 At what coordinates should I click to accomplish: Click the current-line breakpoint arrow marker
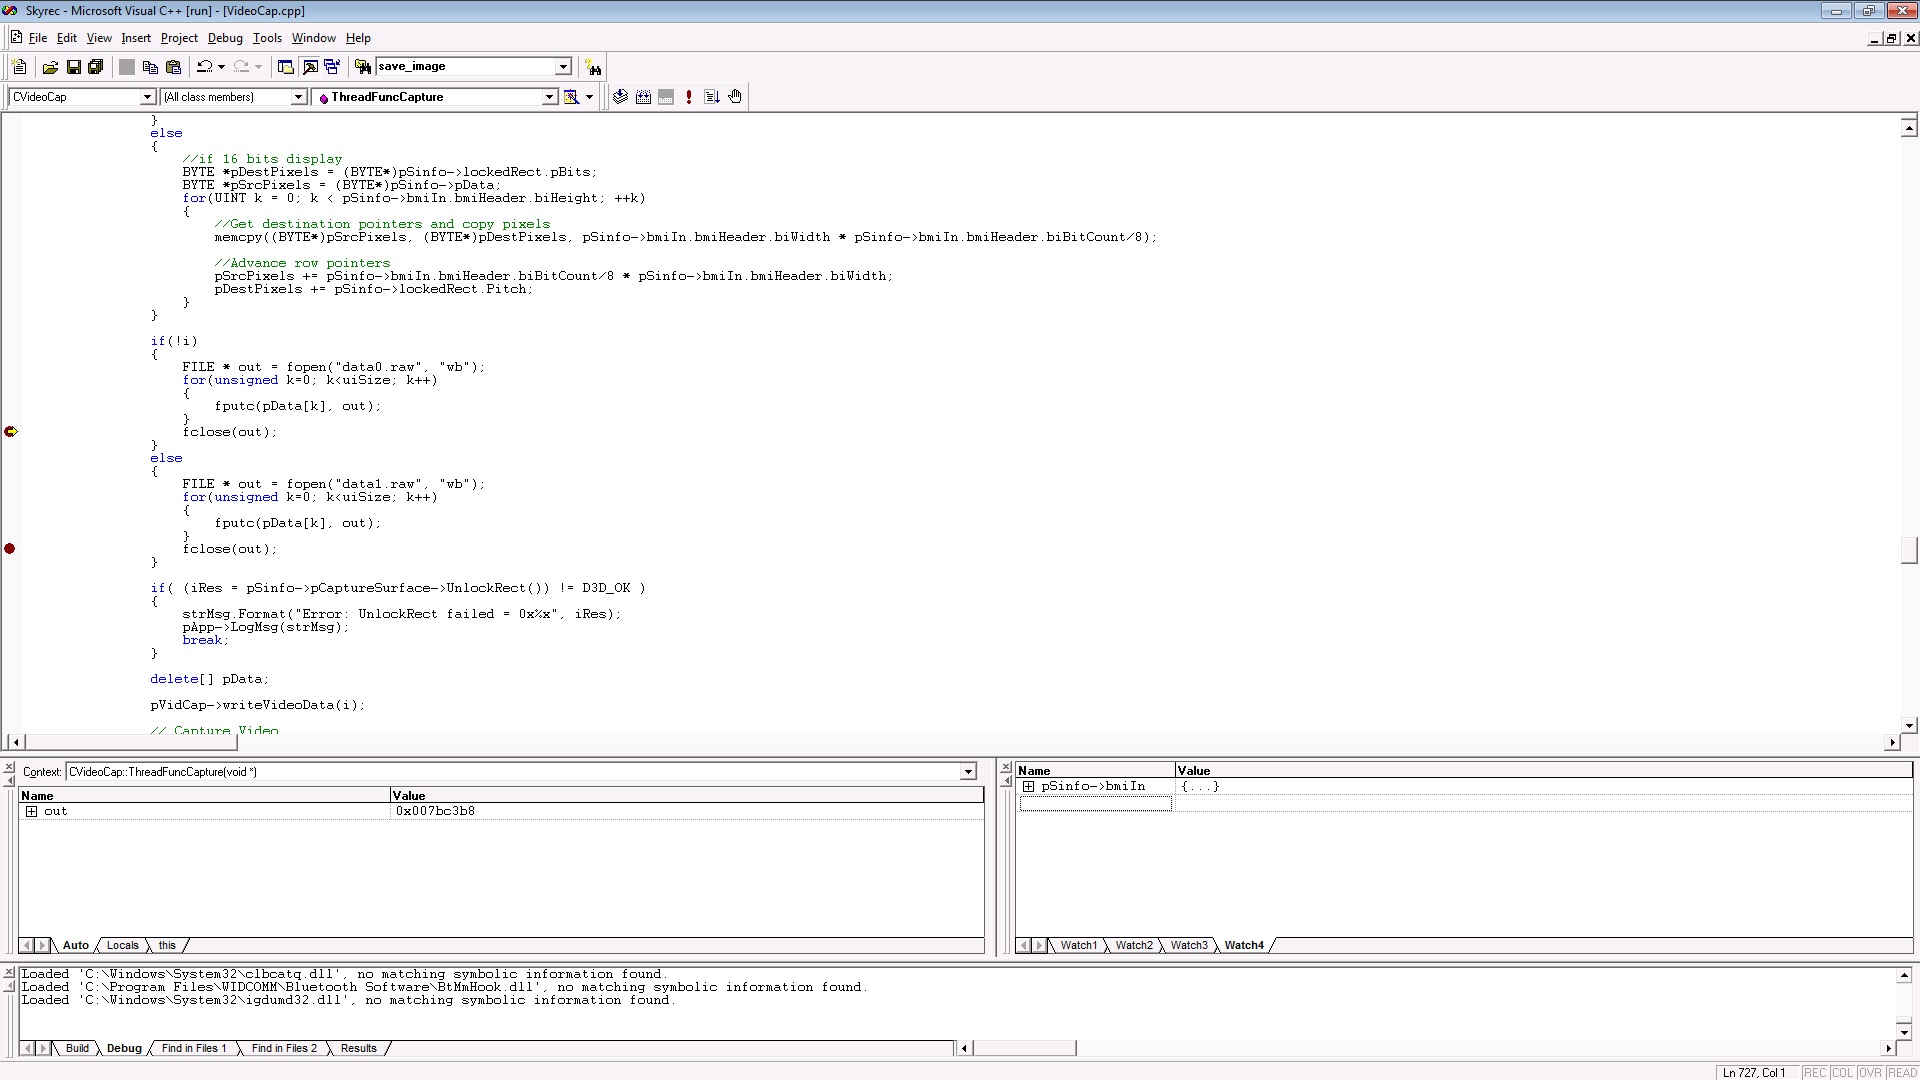tap(11, 432)
